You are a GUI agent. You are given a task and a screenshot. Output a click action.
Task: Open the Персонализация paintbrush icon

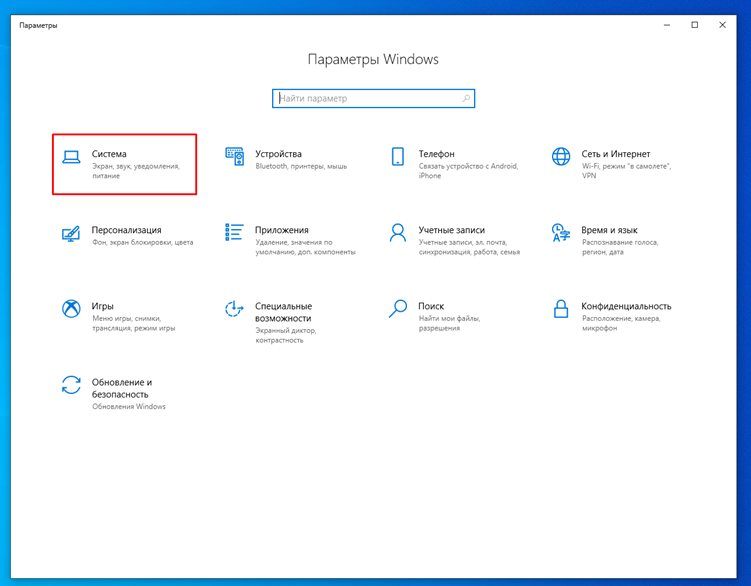[x=71, y=233]
